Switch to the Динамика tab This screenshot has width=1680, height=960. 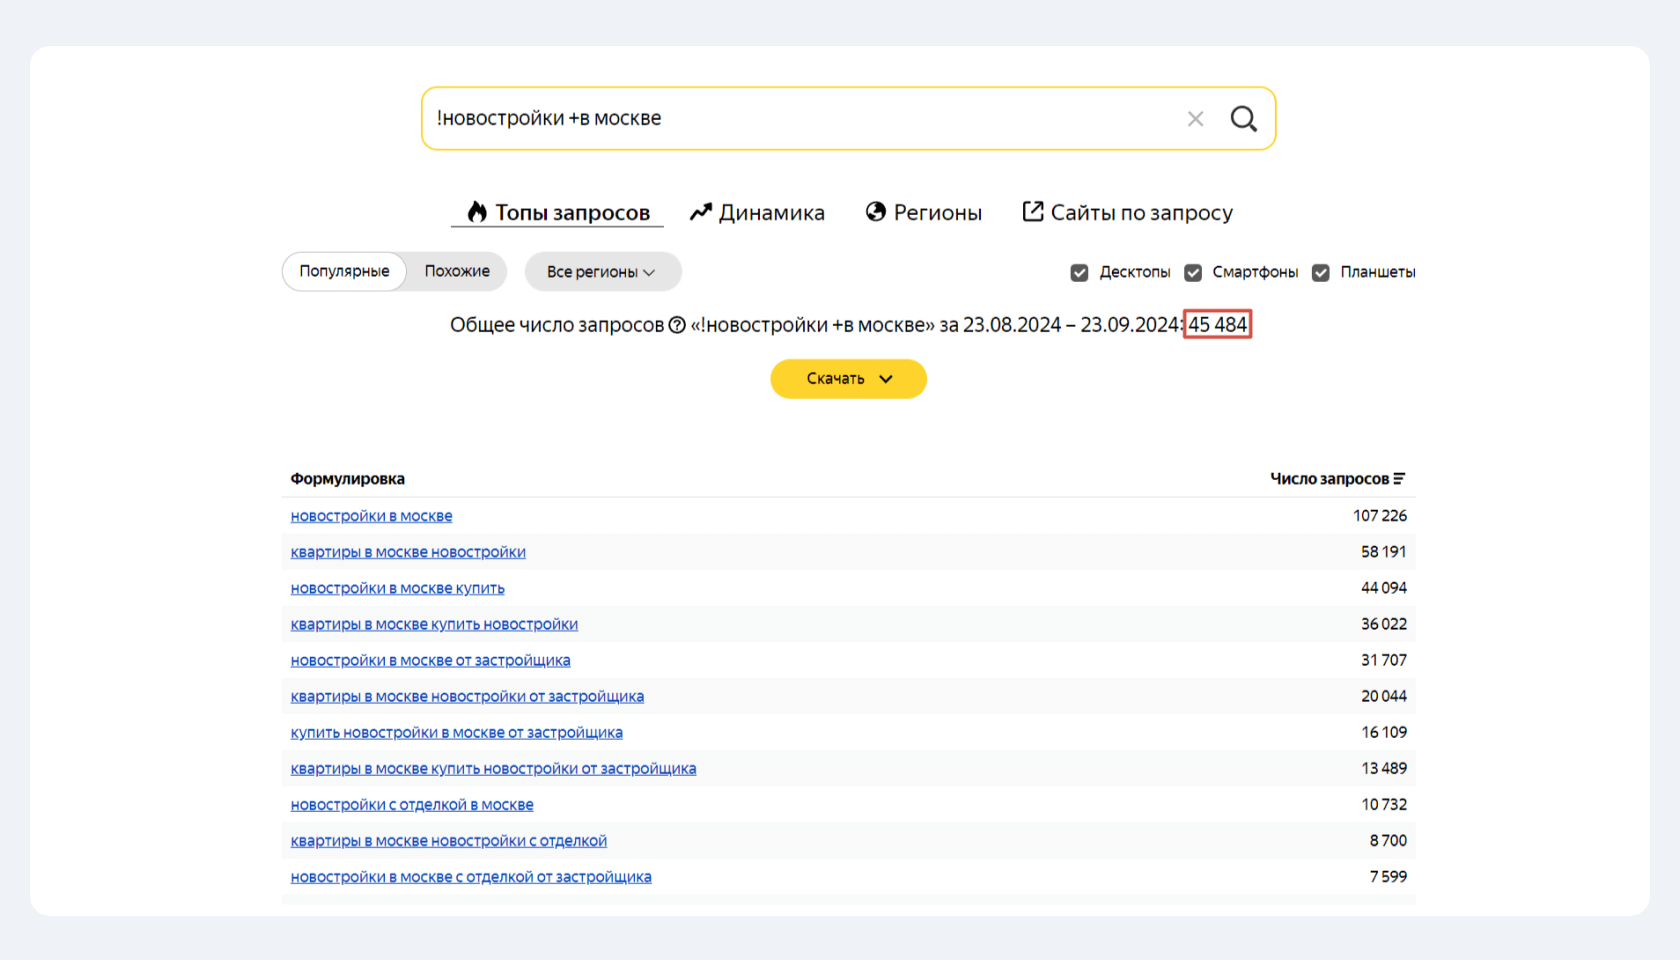pyautogui.click(x=772, y=212)
